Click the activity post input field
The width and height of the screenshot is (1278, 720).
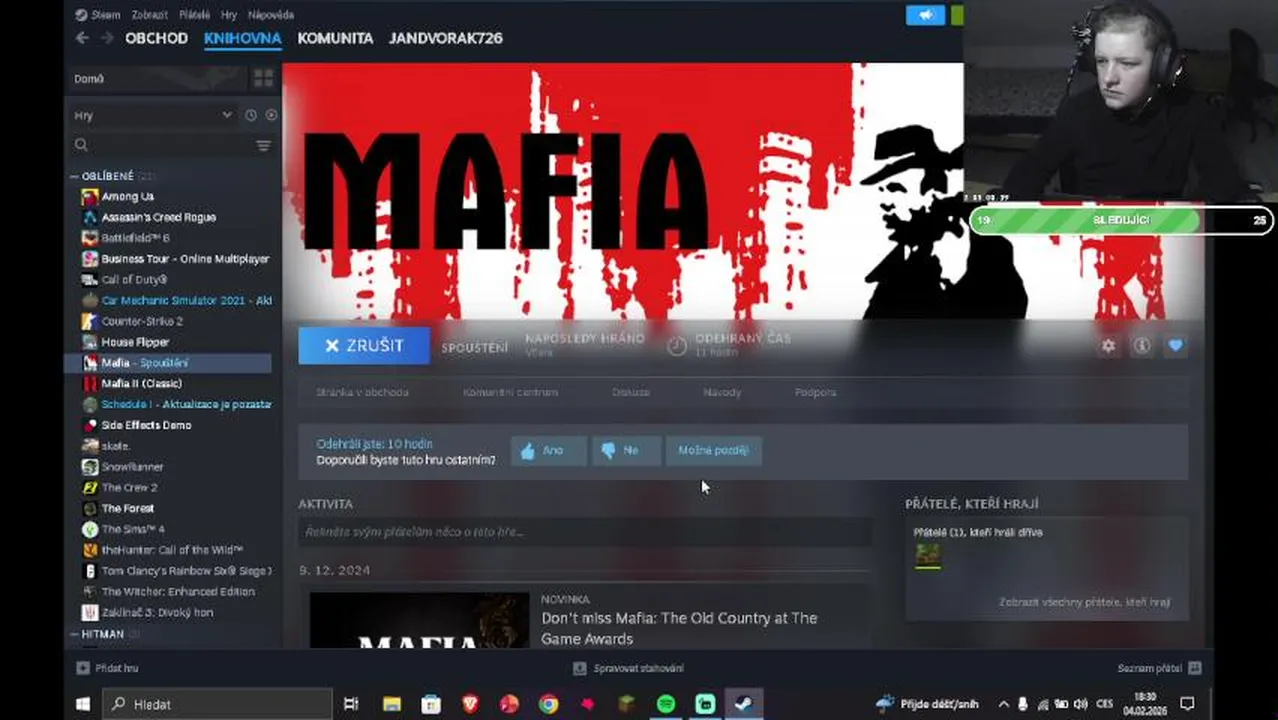coord(585,532)
